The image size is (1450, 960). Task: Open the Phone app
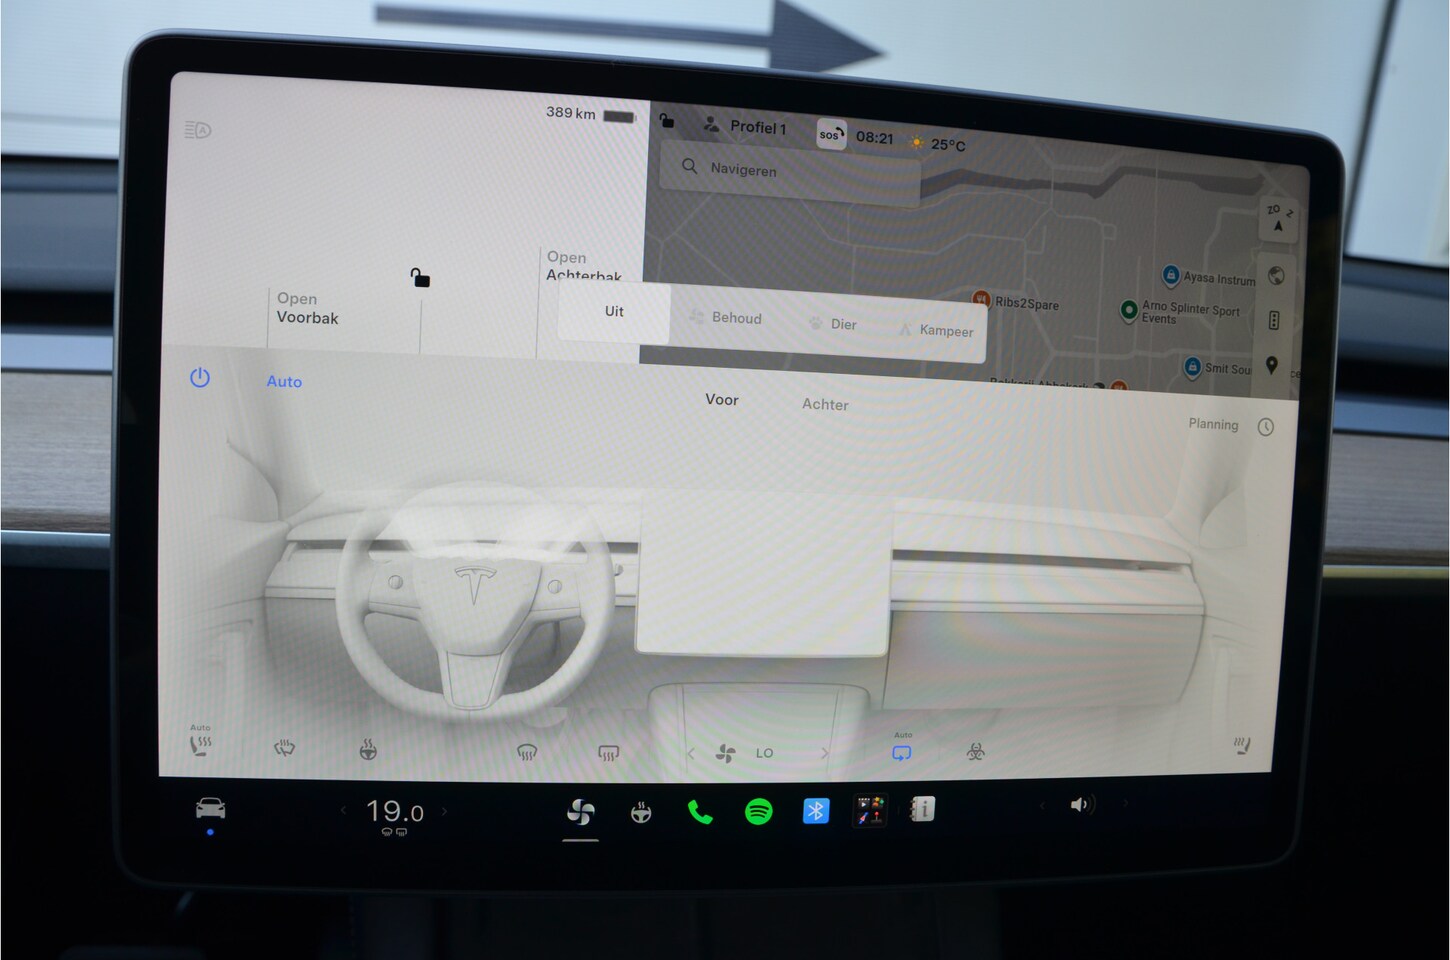(700, 812)
